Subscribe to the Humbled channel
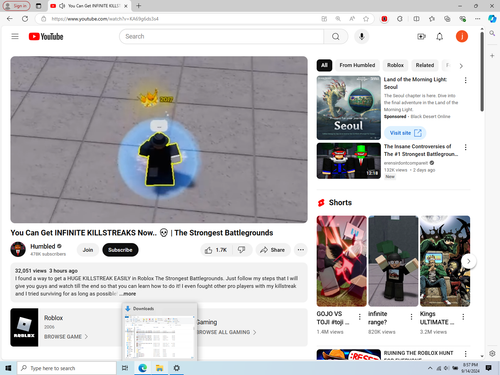The height and width of the screenshot is (375, 500). pyautogui.click(x=120, y=250)
